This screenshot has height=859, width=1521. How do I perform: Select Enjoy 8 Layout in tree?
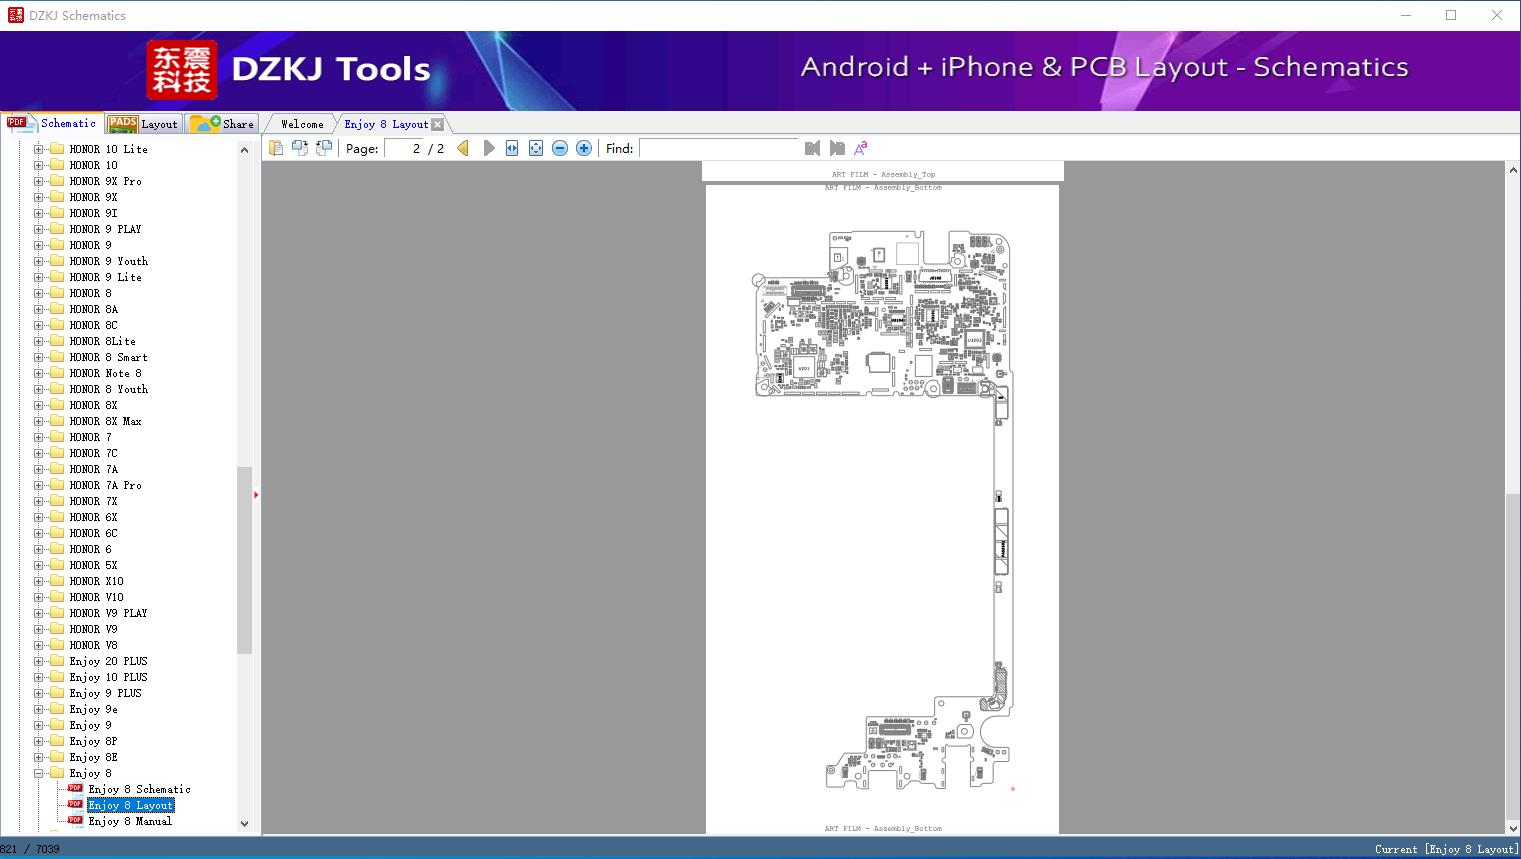[131, 805]
